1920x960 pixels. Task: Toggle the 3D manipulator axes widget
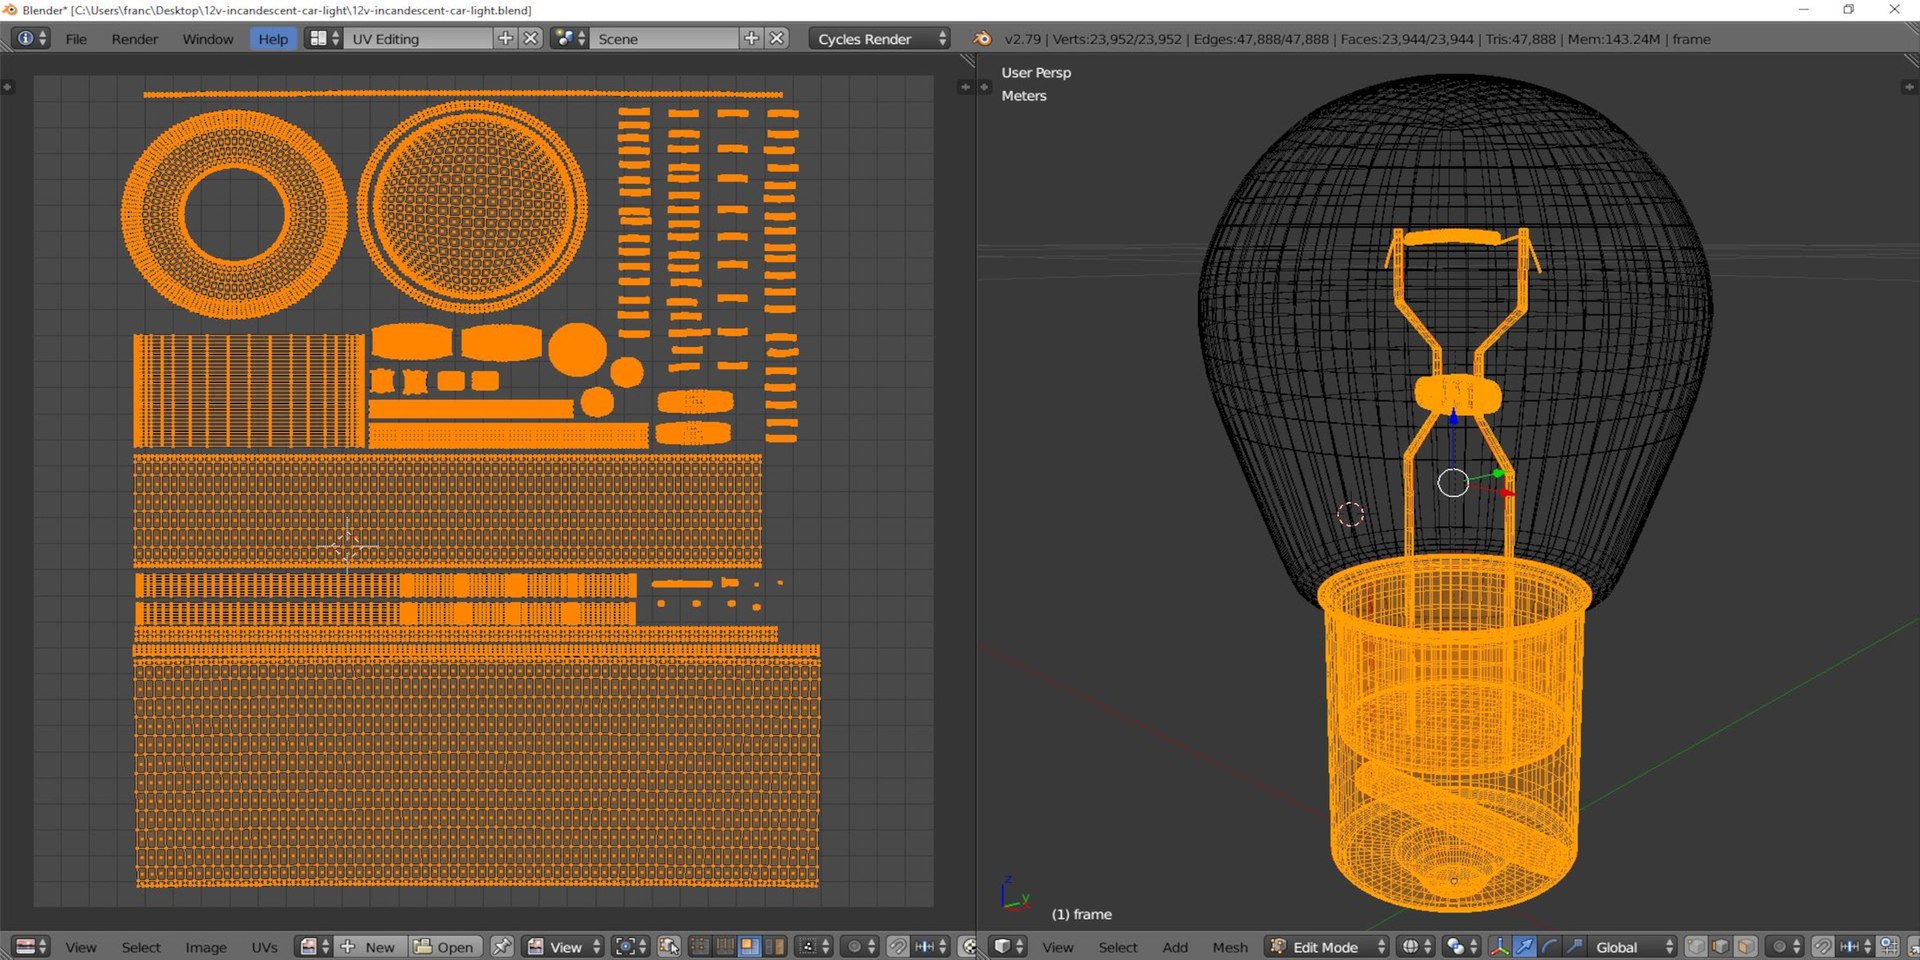point(1499,946)
